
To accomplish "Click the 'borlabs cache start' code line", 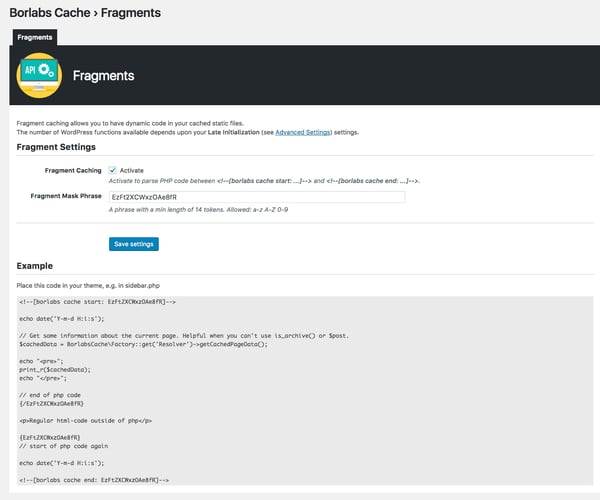I will pyautogui.click(x=97, y=302).
